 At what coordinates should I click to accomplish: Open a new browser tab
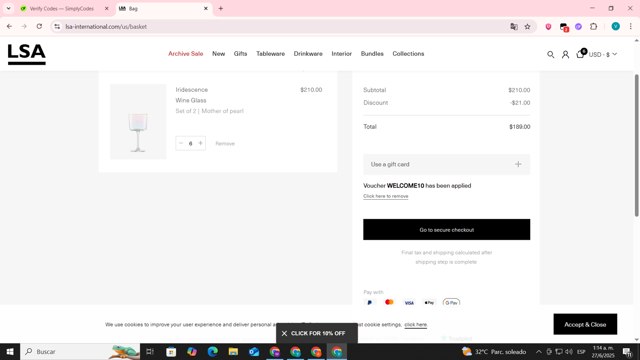pos(220,8)
